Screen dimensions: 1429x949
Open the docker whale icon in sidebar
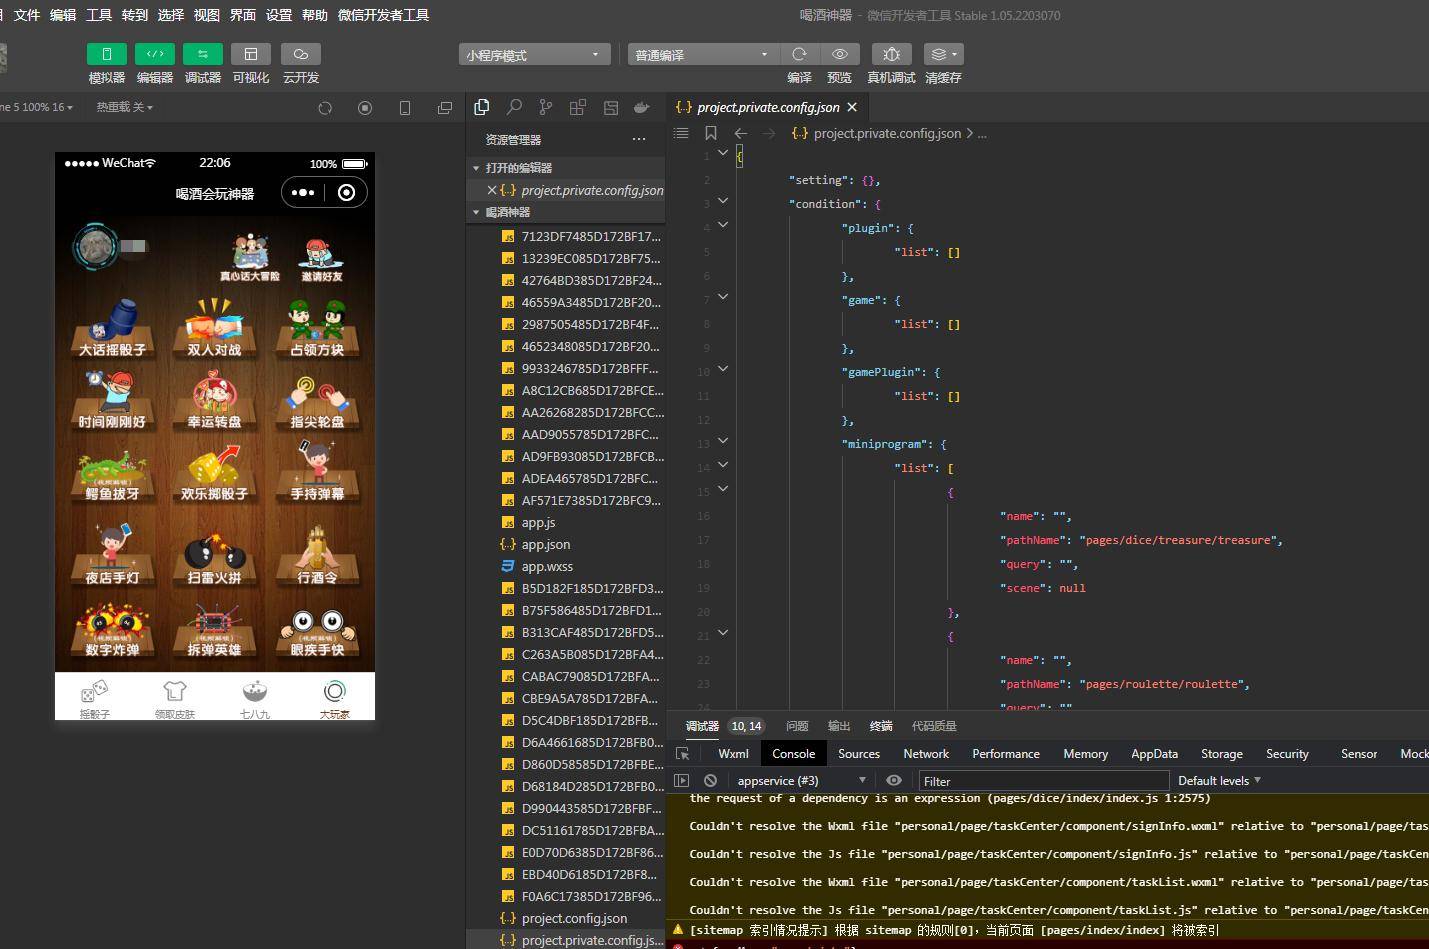click(x=642, y=107)
